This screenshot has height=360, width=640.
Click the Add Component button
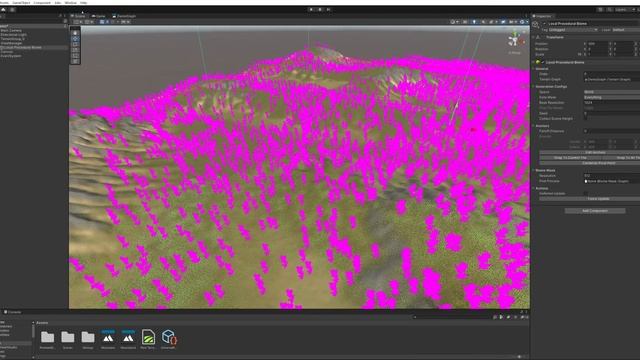[595, 211]
